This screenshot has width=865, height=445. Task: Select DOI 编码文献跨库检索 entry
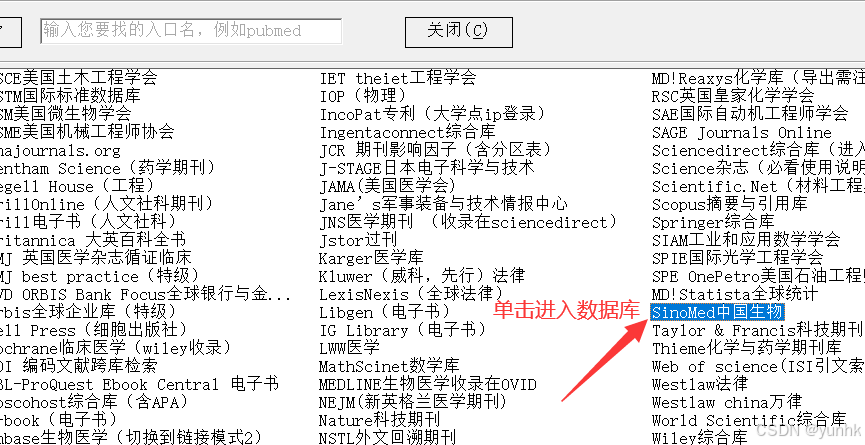(x=79, y=366)
